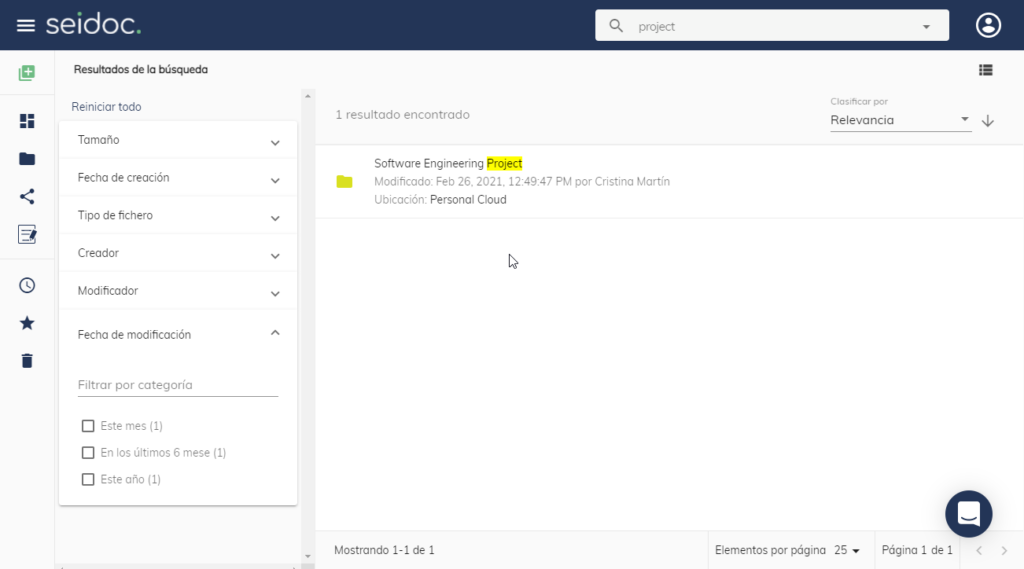This screenshot has width=1024, height=569.
Task: Enable 'En los últimos 6 mese' checkbox
Action: pyautogui.click(x=88, y=453)
